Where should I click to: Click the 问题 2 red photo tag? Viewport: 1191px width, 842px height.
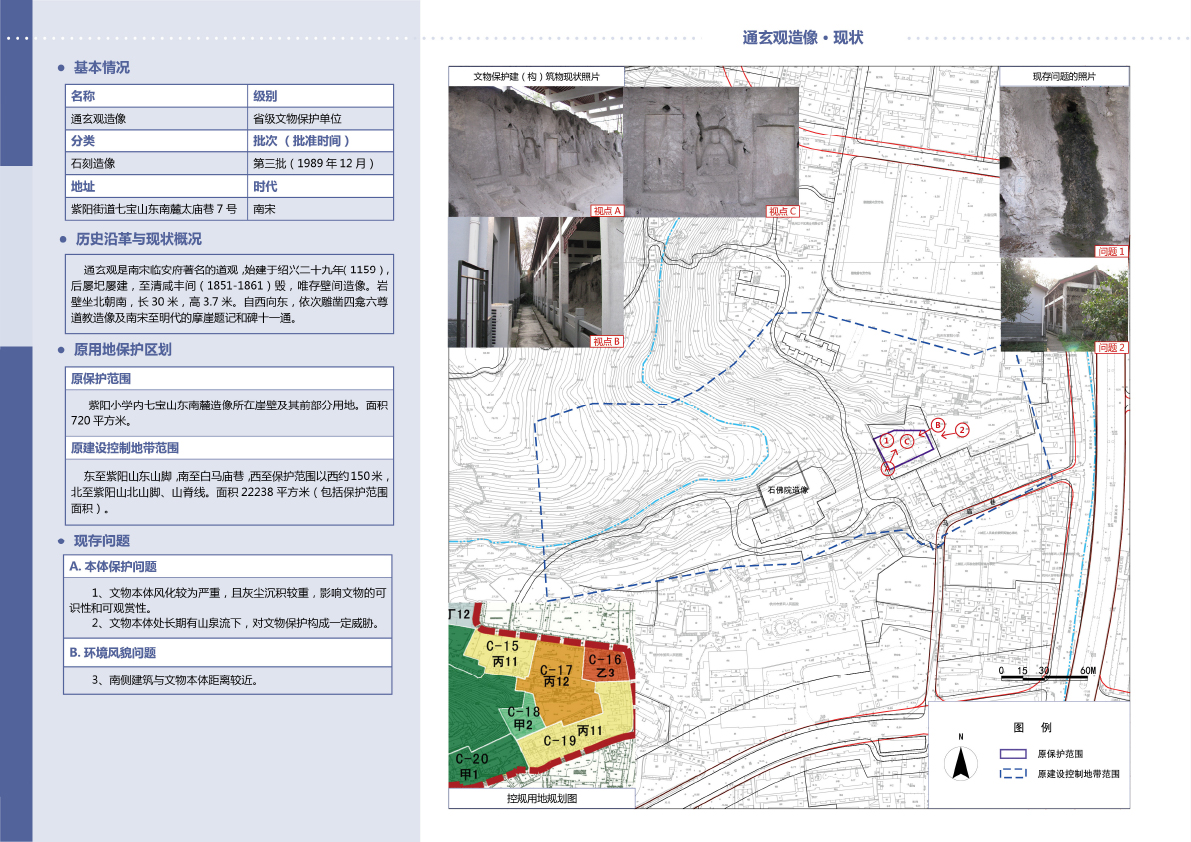coord(1112,347)
